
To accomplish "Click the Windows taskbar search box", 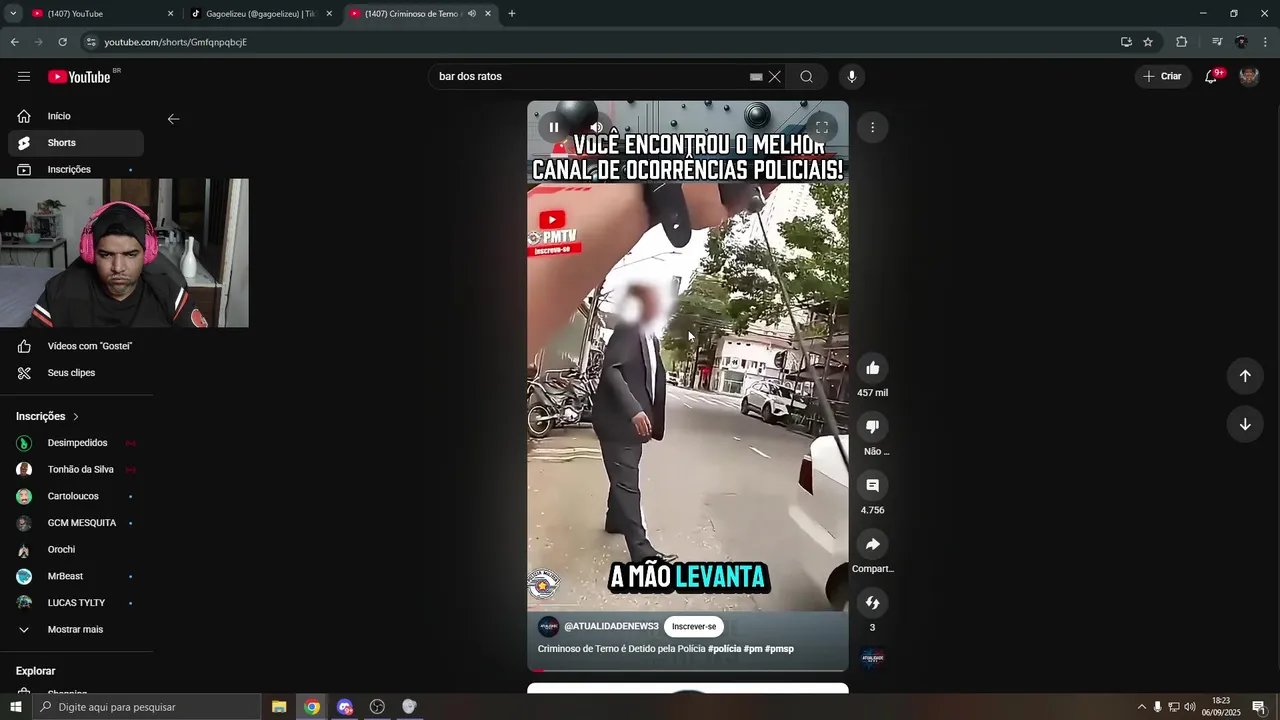I will coord(146,707).
